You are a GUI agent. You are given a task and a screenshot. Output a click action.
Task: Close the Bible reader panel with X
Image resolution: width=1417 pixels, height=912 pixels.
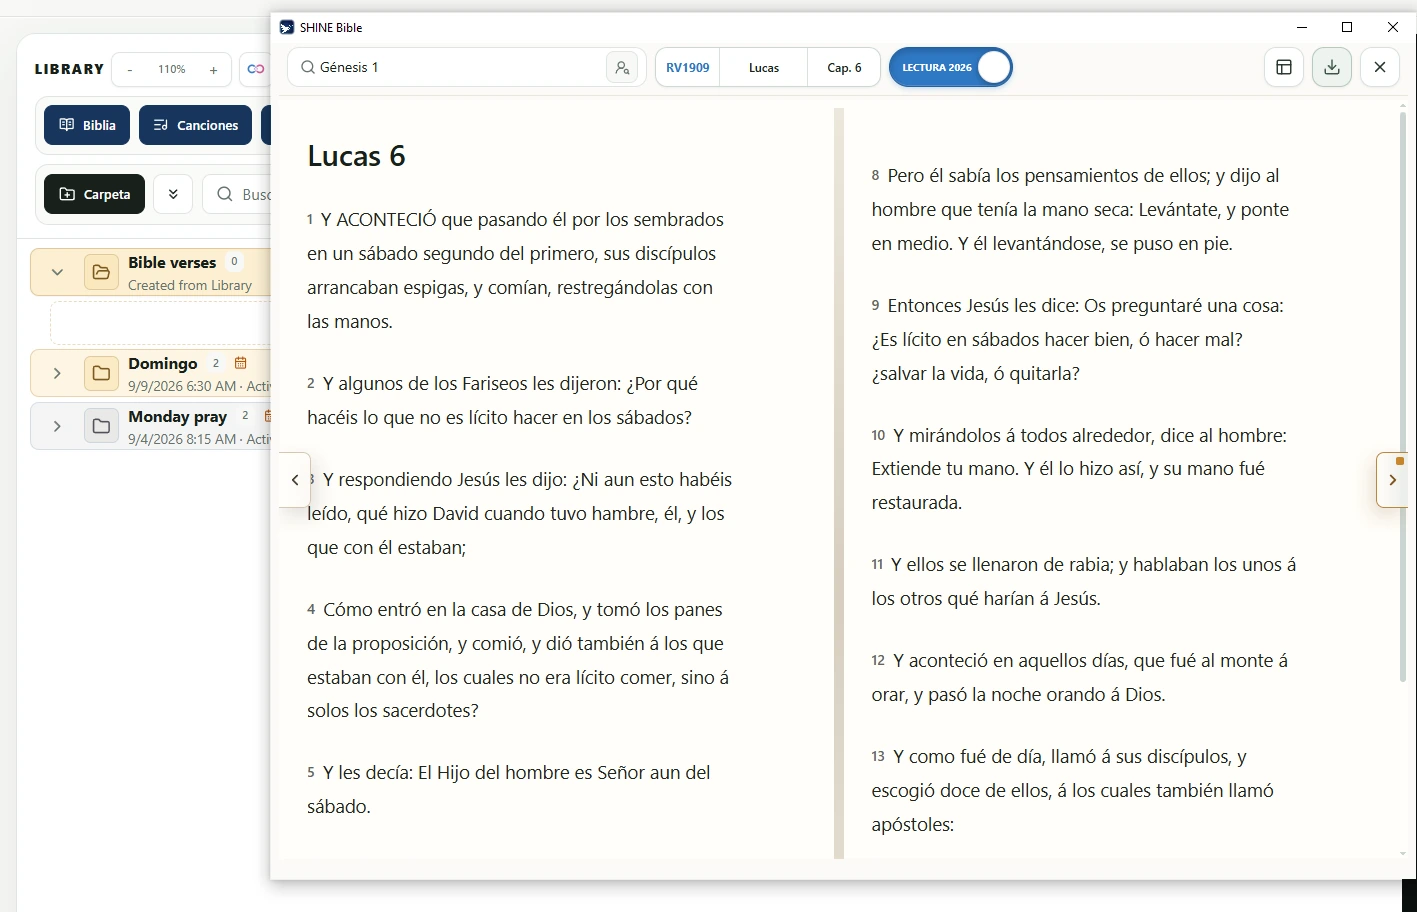pyautogui.click(x=1380, y=68)
